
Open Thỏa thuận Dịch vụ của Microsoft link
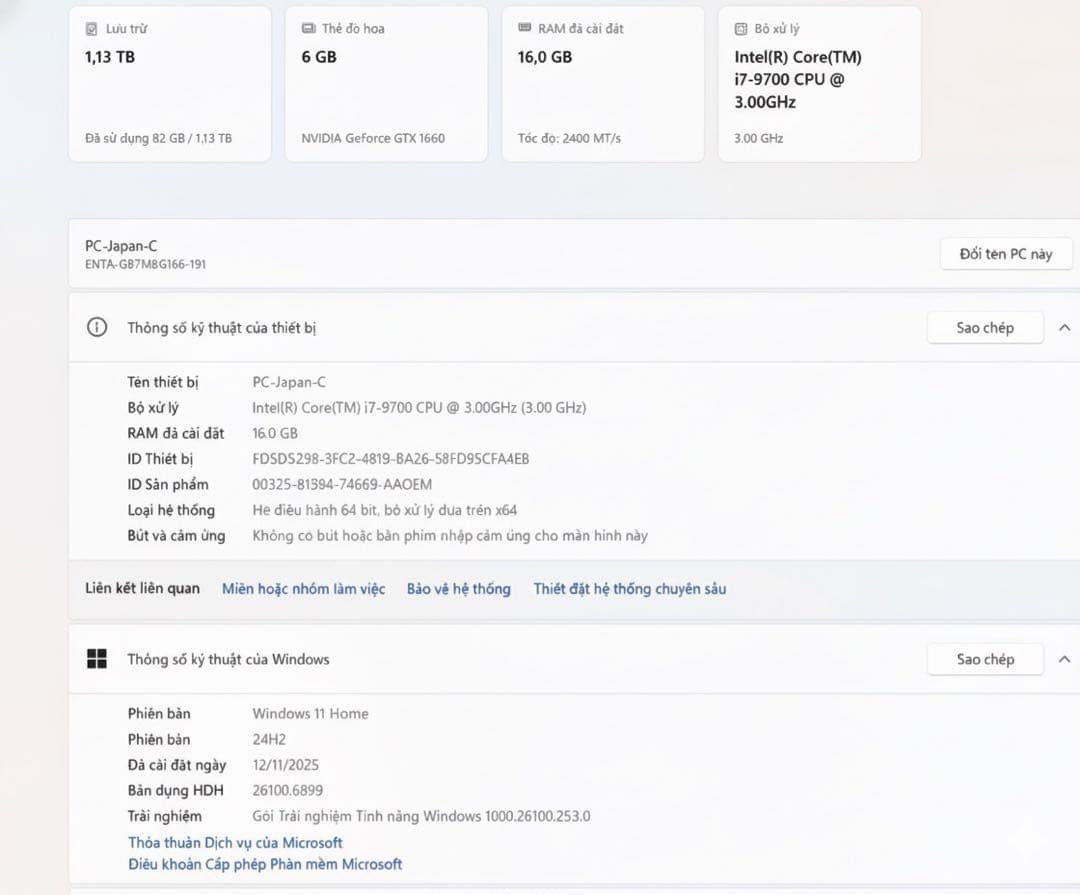pos(235,843)
